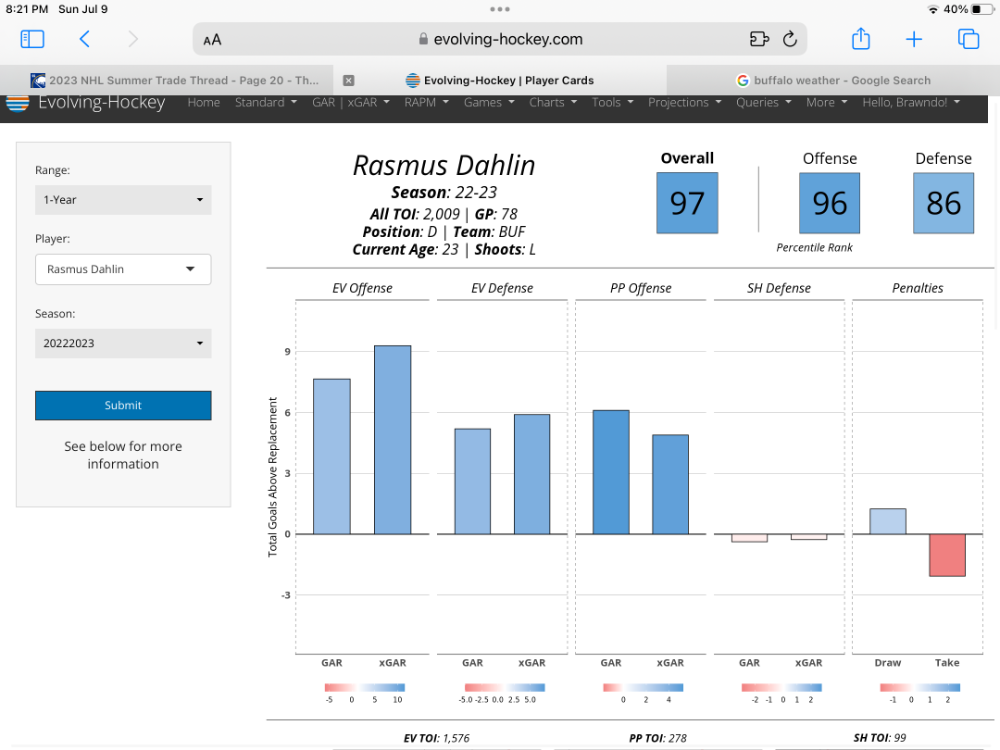Tap the three-dot multitasking indicator
This screenshot has width=1000, height=750.
(x=500, y=9)
